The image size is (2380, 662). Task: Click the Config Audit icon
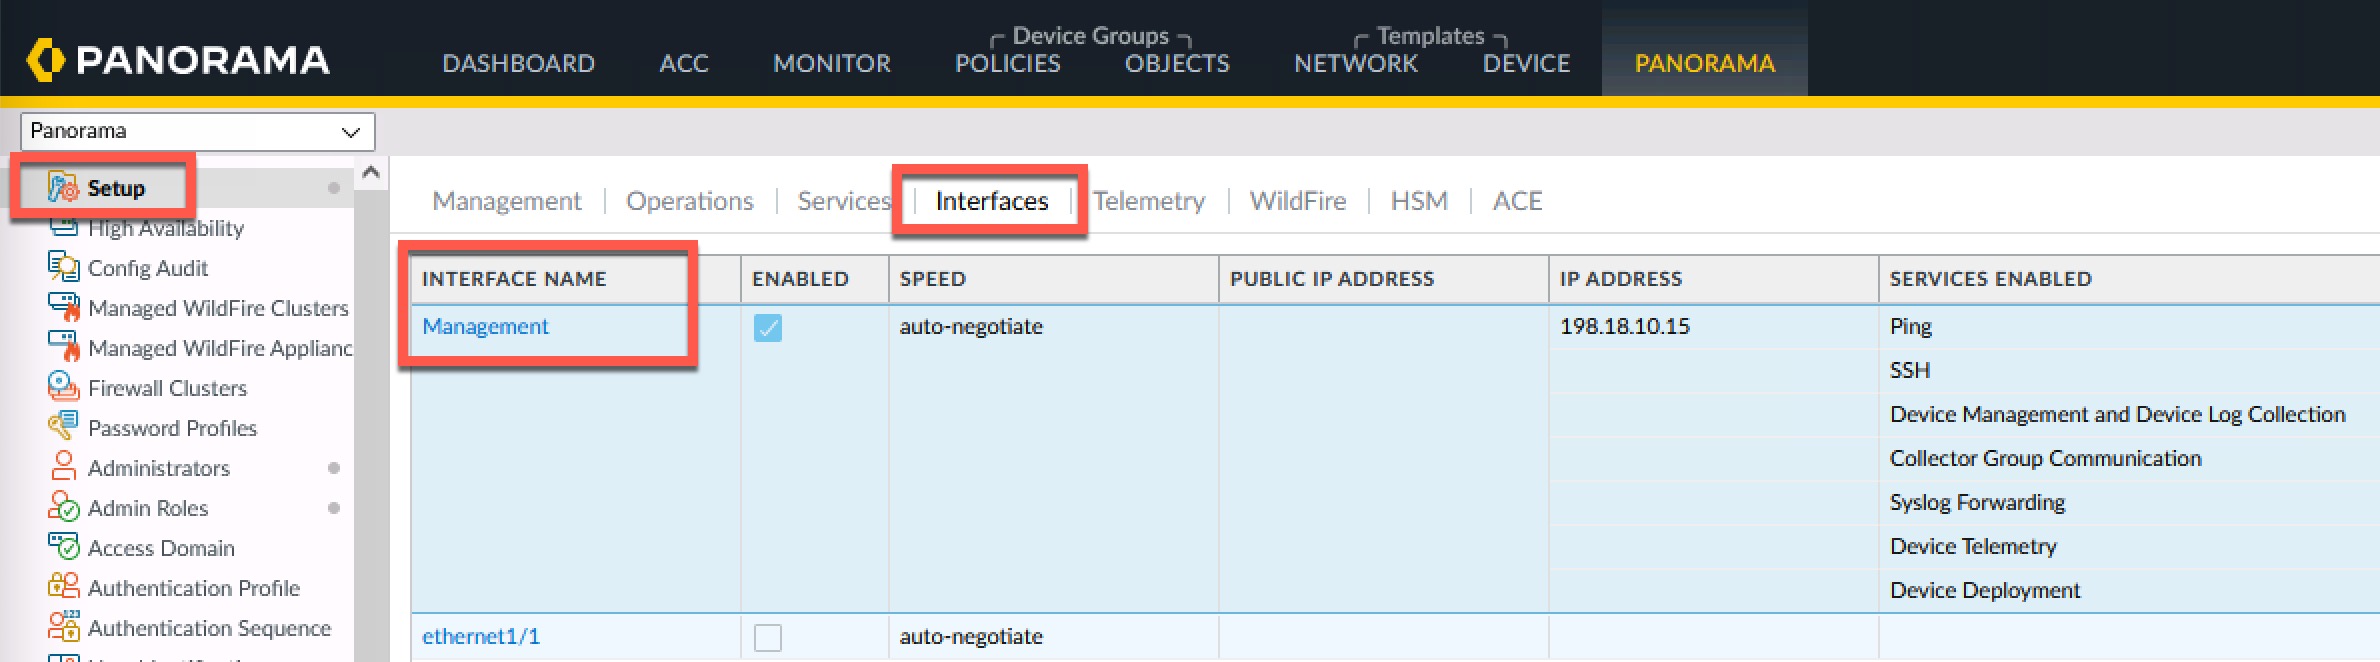[x=63, y=267]
